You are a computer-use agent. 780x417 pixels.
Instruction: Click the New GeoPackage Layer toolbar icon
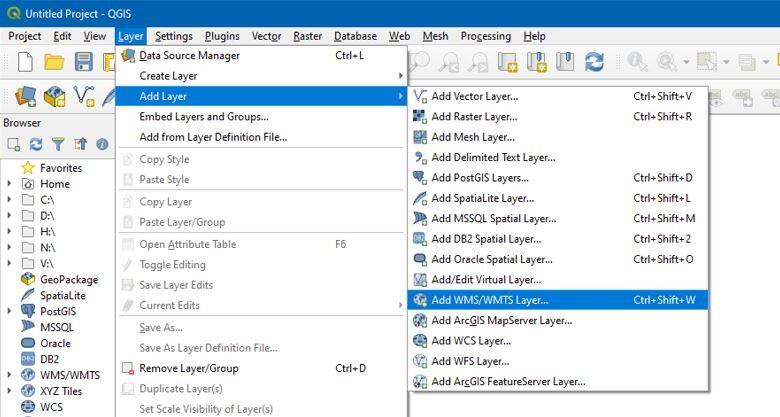point(55,96)
